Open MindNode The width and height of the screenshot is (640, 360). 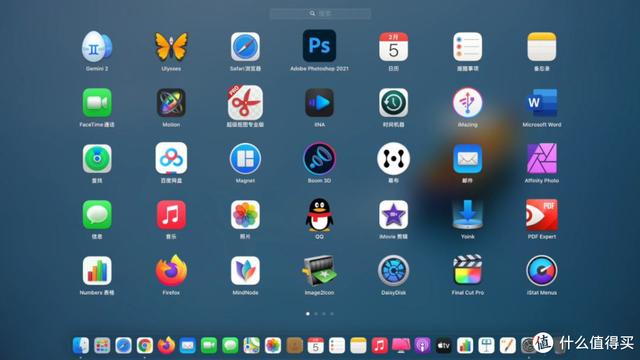coord(245,270)
